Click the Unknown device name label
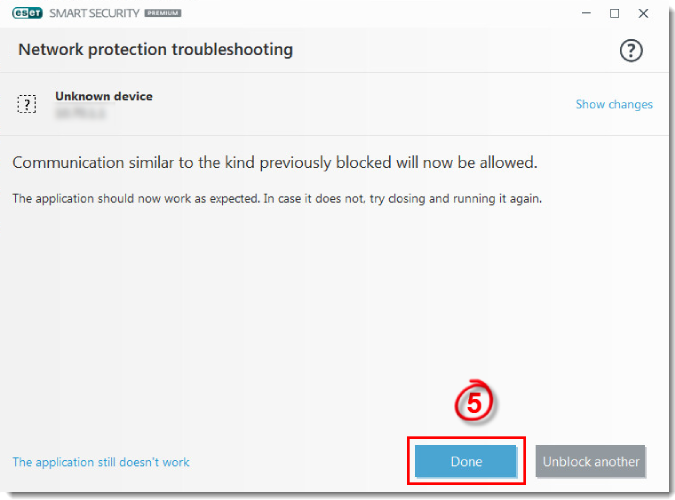This screenshot has width=675, height=500. [104, 96]
